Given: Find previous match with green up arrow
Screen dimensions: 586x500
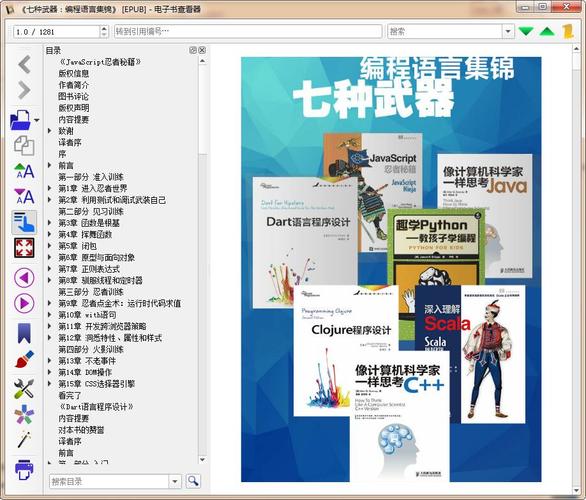Looking at the screenshot, I should 547,31.
